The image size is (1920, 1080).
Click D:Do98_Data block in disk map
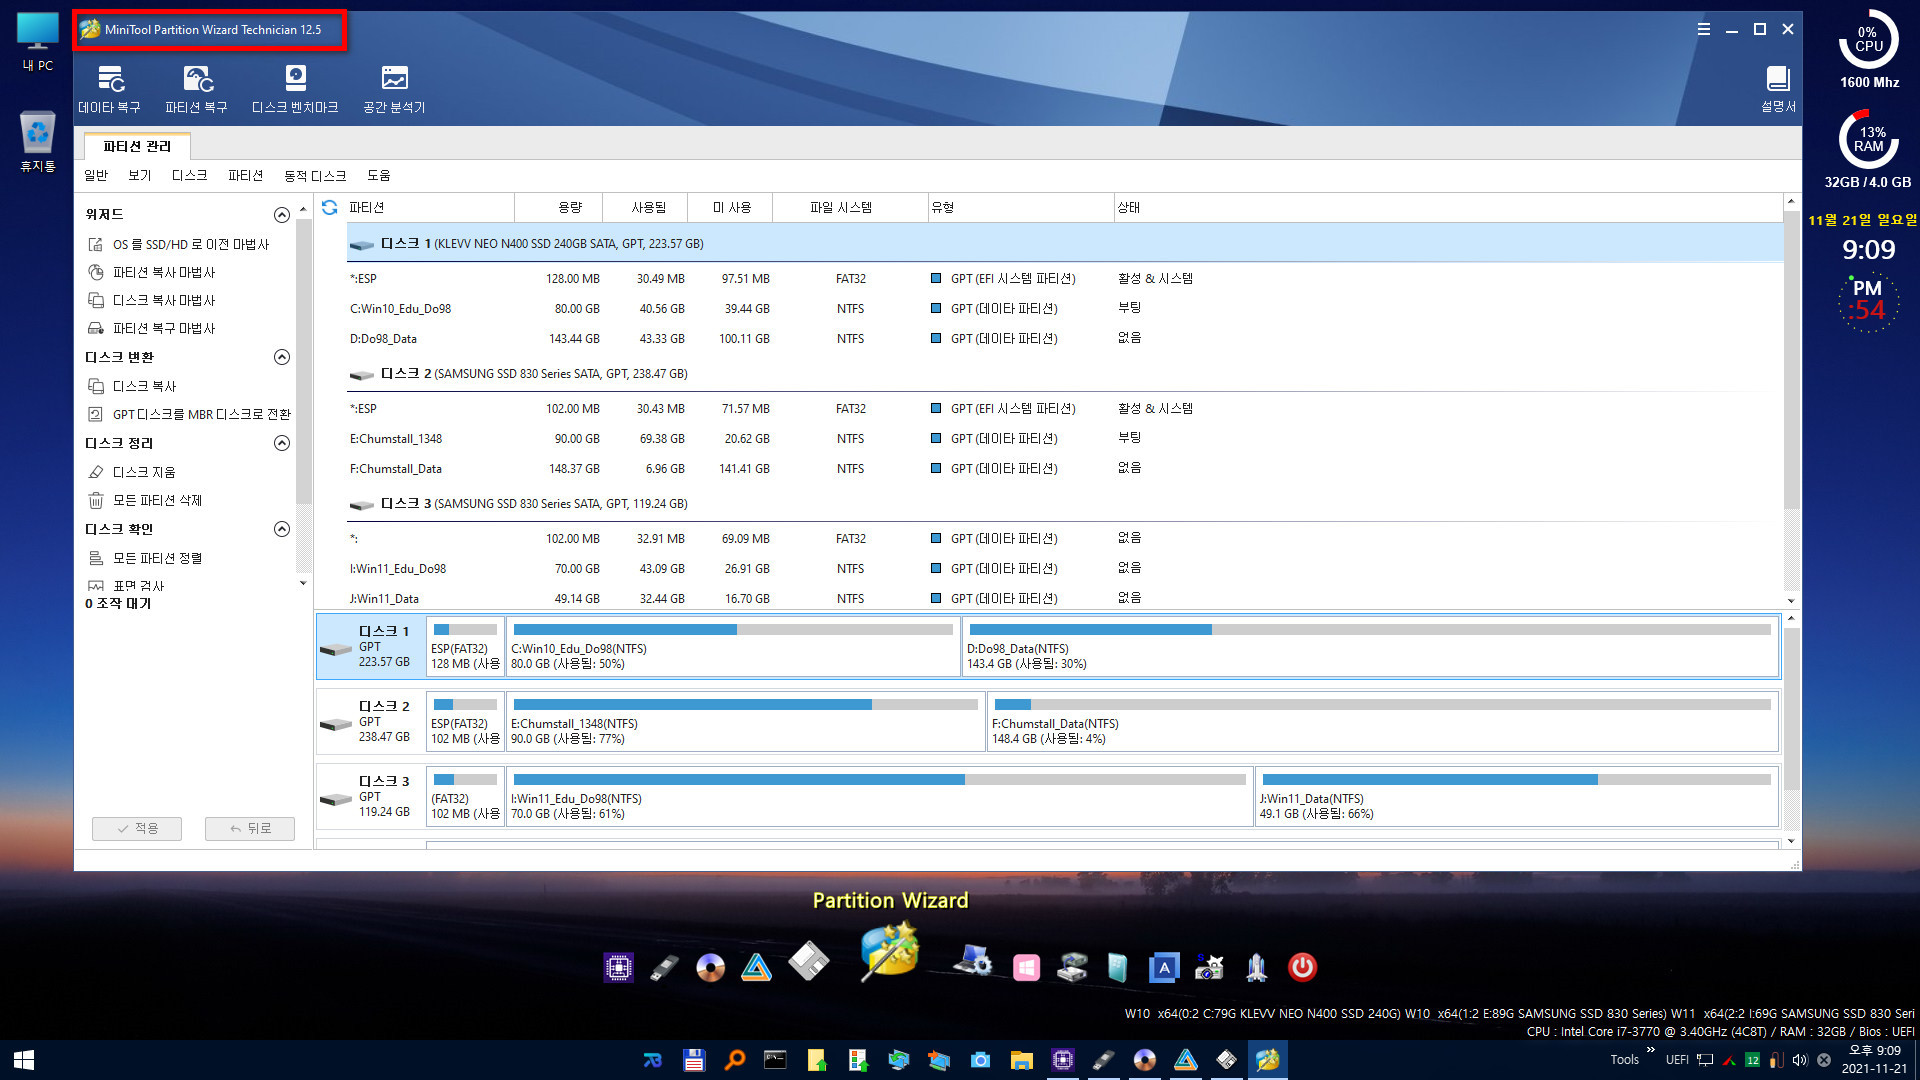(1370, 647)
